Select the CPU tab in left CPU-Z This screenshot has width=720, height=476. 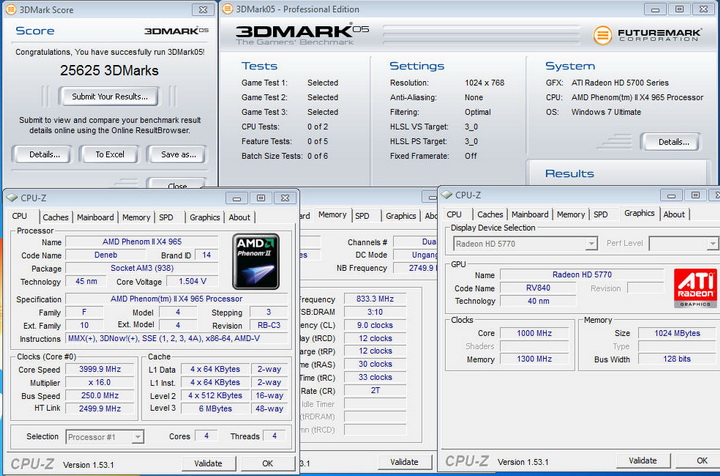coord(20,216)
